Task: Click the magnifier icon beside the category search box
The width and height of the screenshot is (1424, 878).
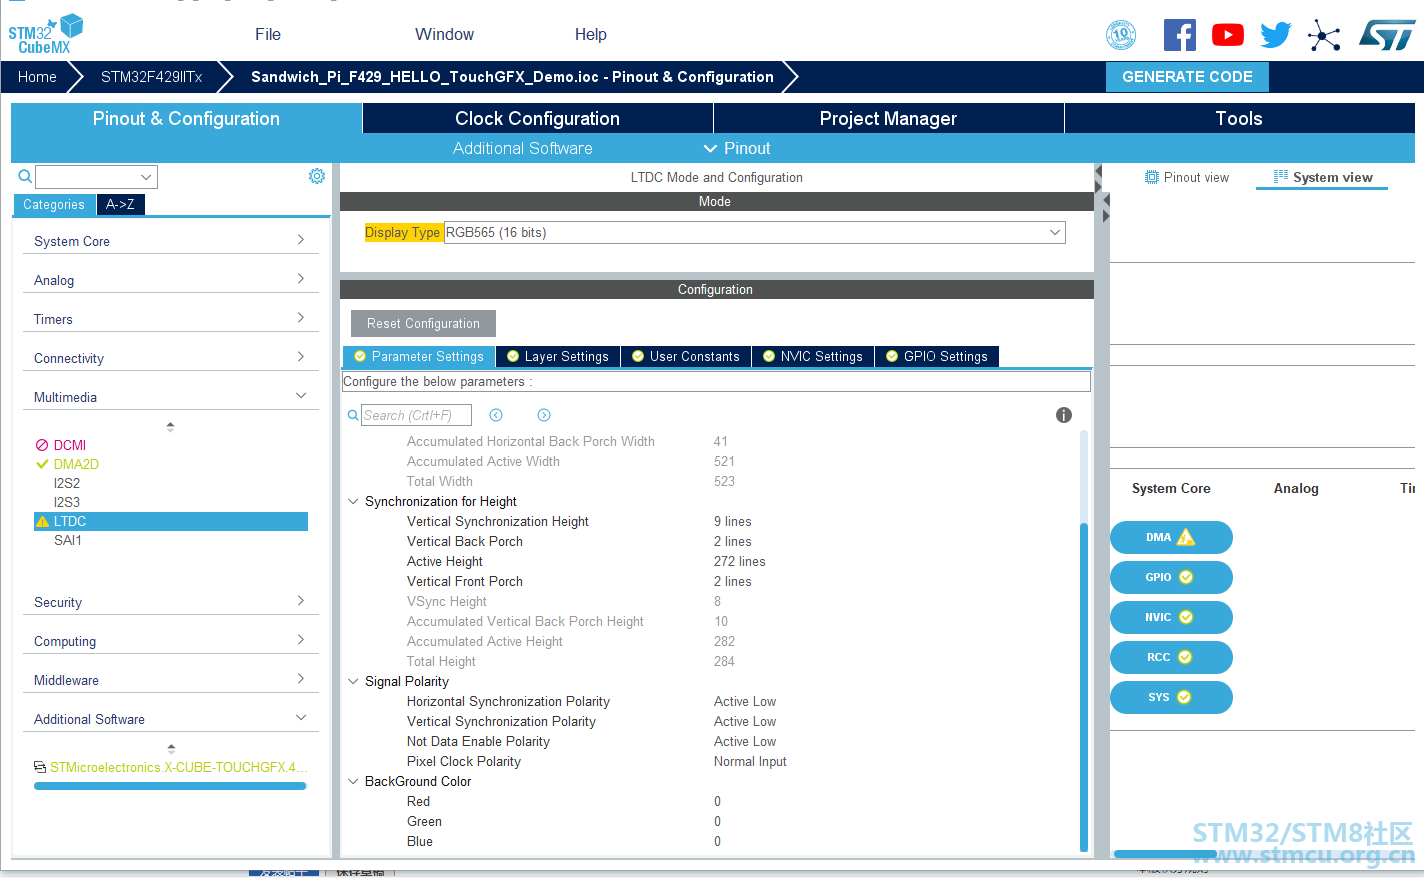Action: point(25,177)
